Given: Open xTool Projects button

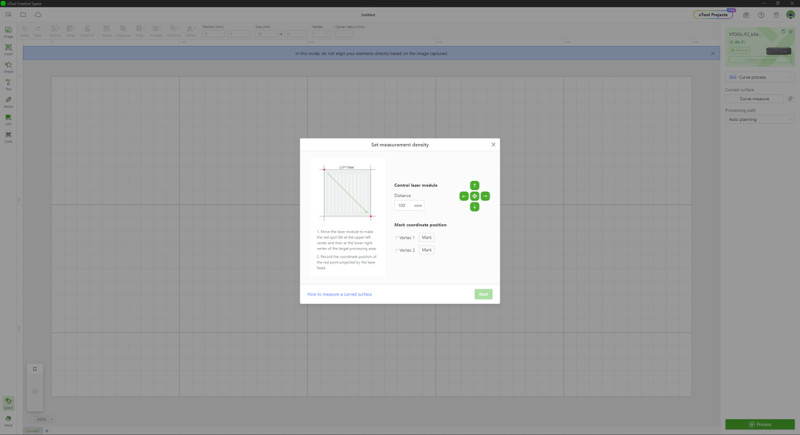Looking at the screenshot, I should point(713,15).
